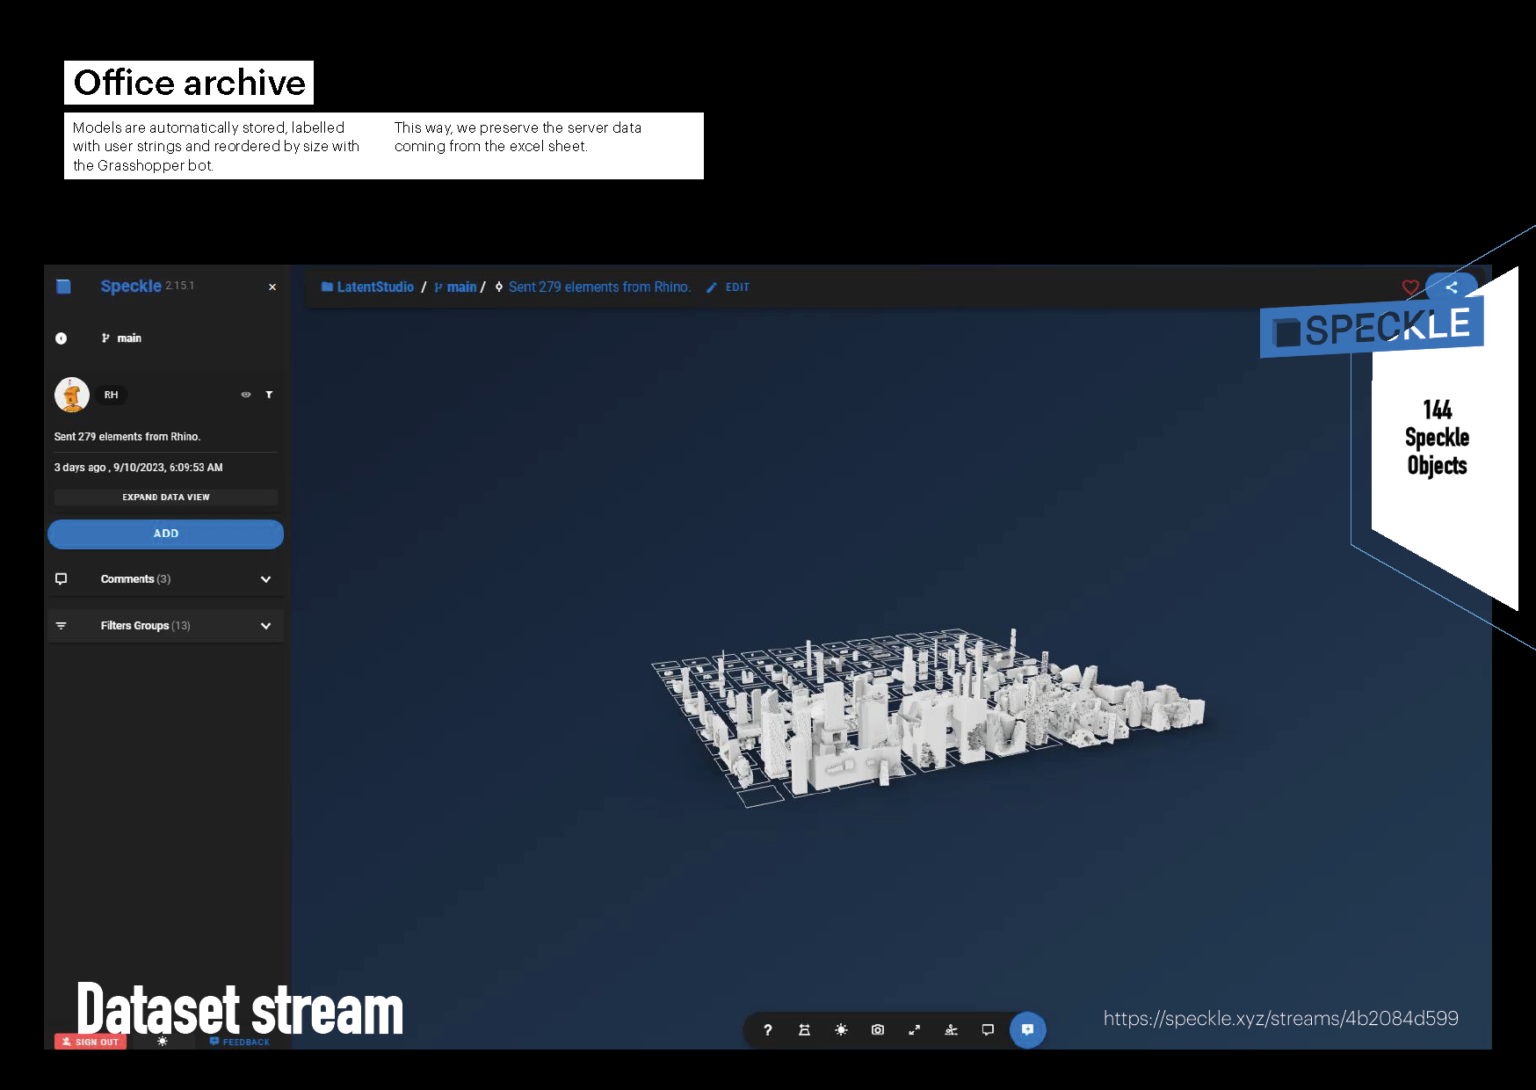Select the commit 'Sent 279 elements from Rhino'
Screen dimensions: 1536x1090
599,287
